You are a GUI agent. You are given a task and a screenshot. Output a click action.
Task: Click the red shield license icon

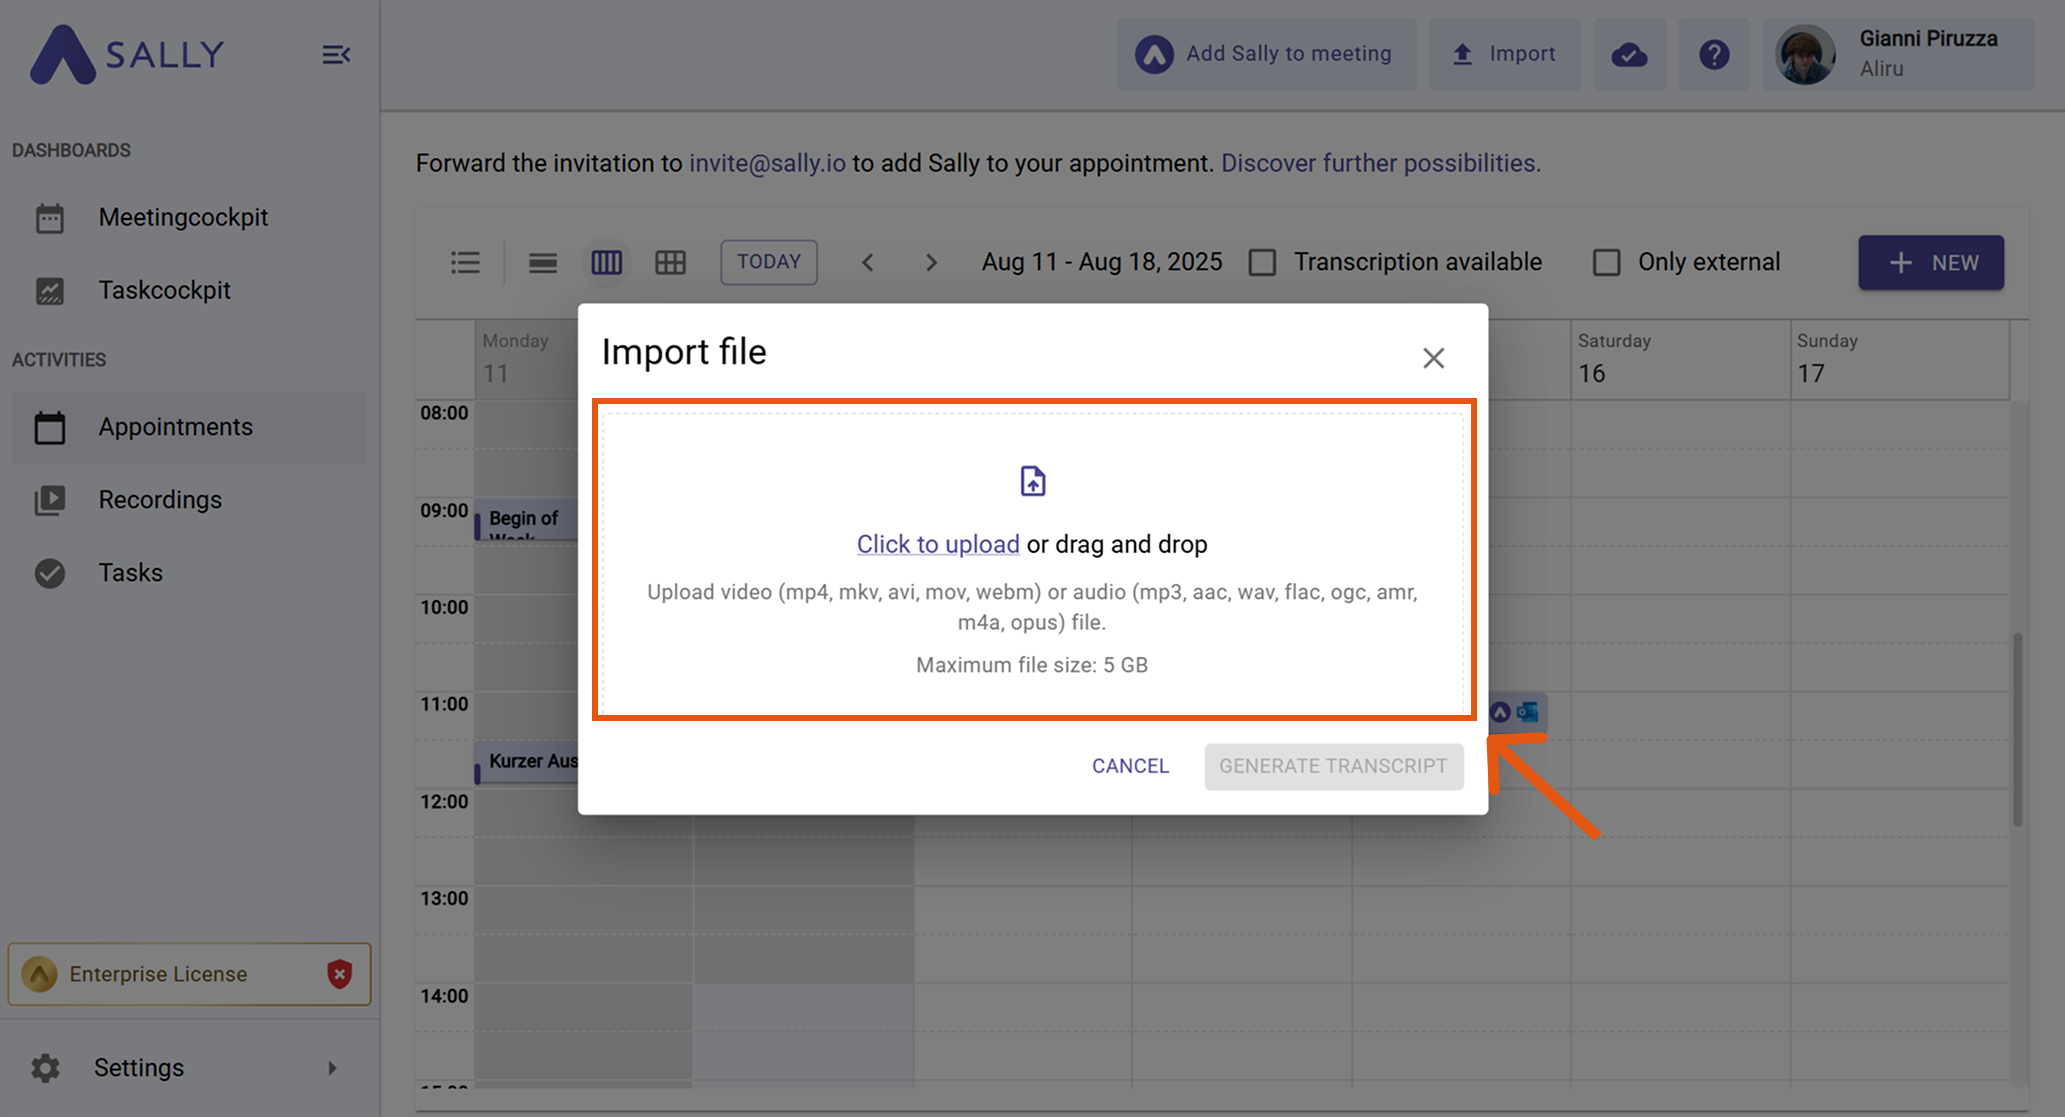(x=340, y=974)
